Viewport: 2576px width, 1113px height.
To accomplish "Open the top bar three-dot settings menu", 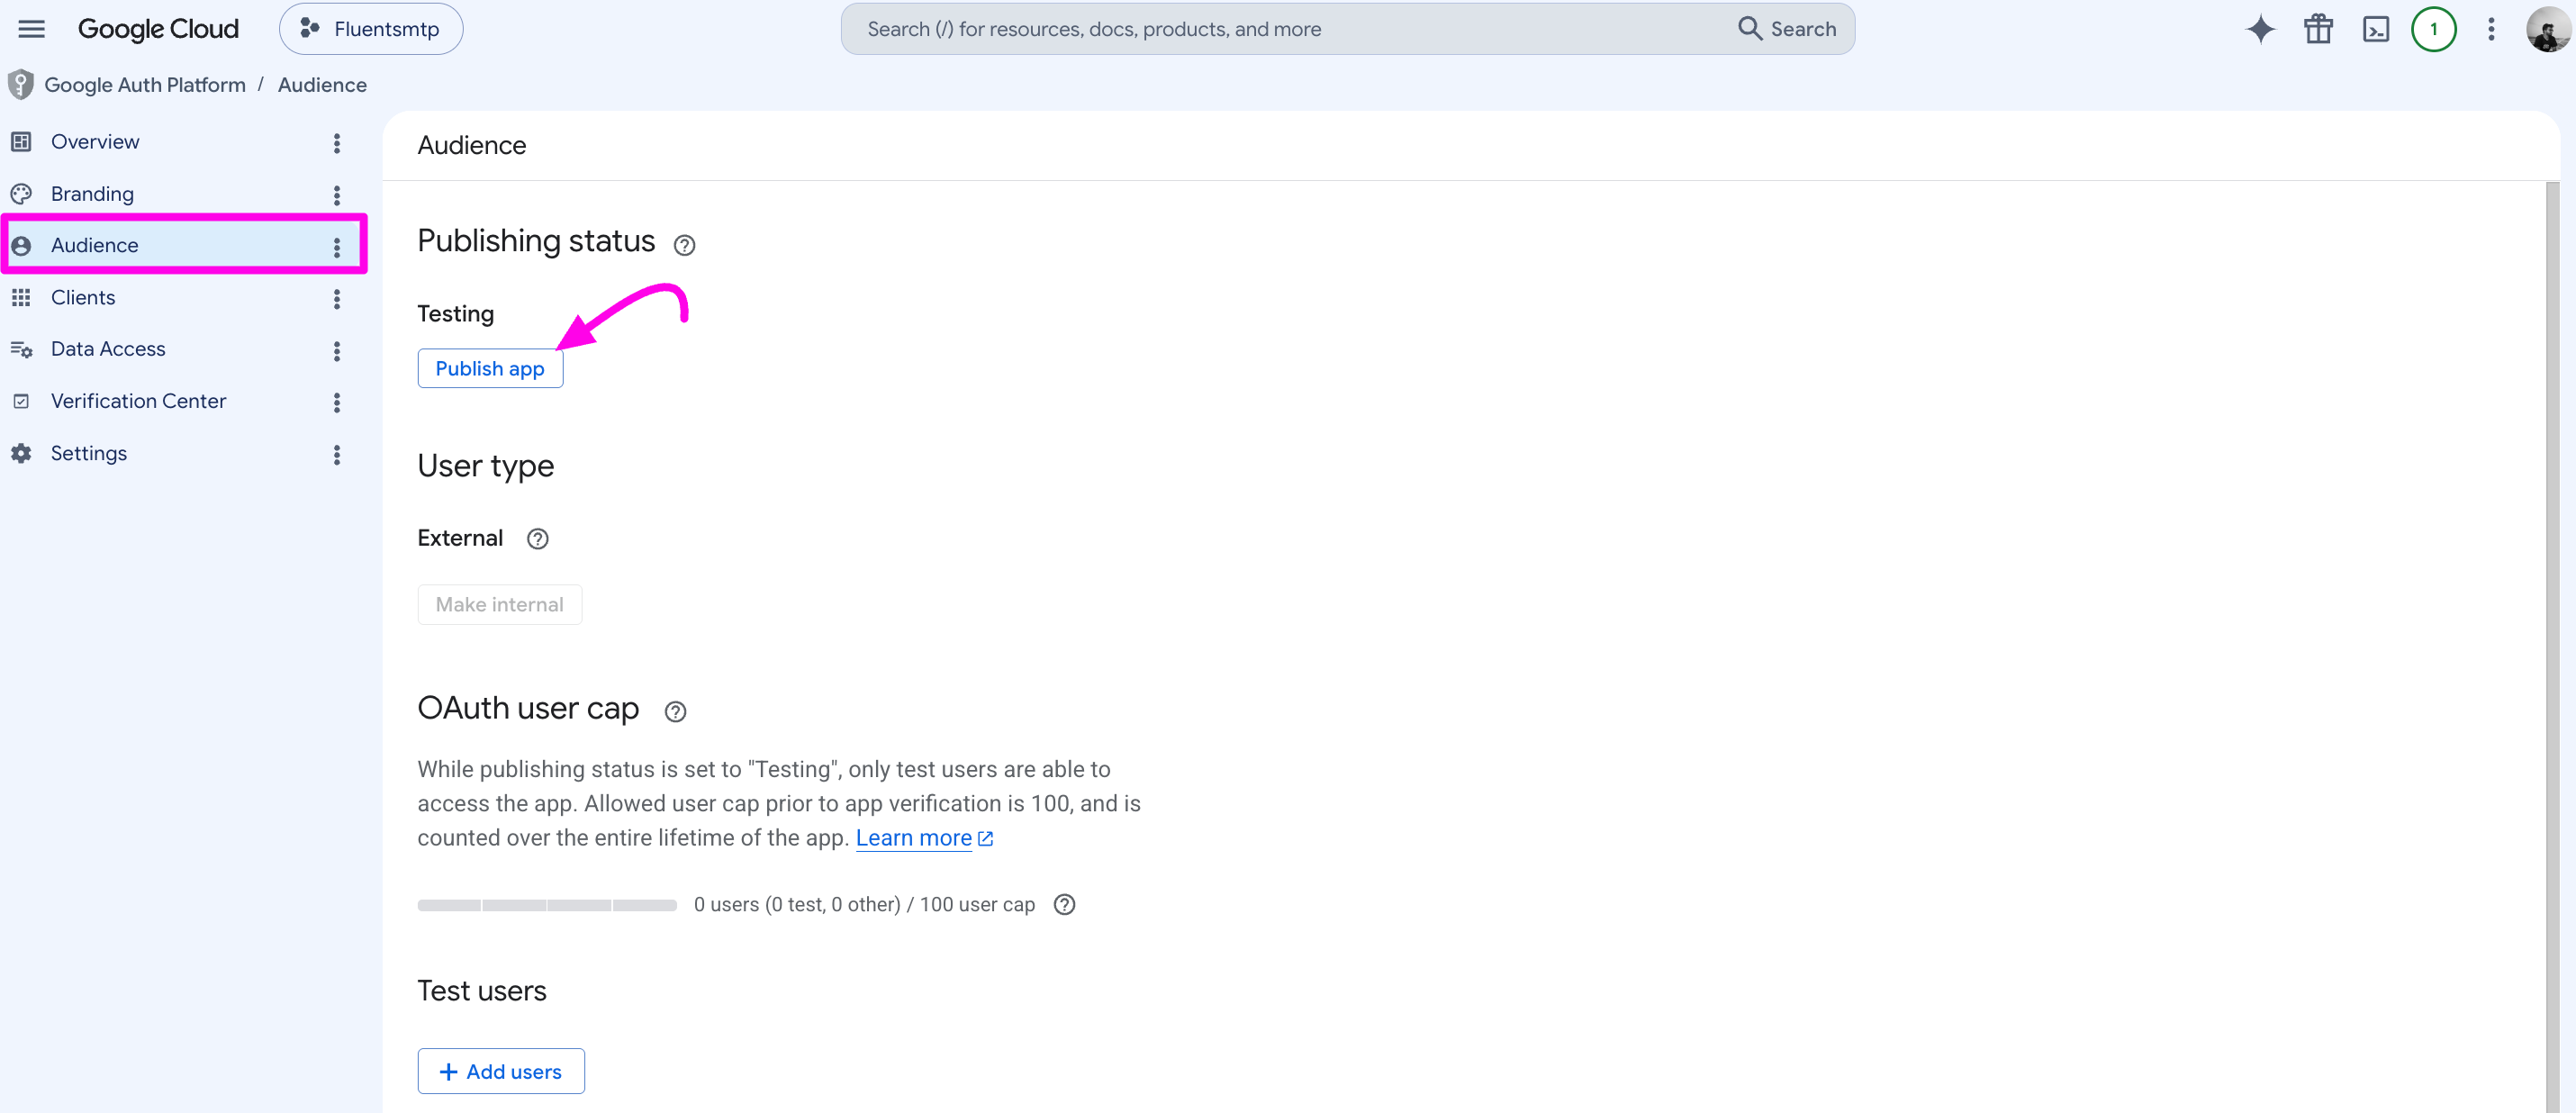I will [x=2491, y=29].
